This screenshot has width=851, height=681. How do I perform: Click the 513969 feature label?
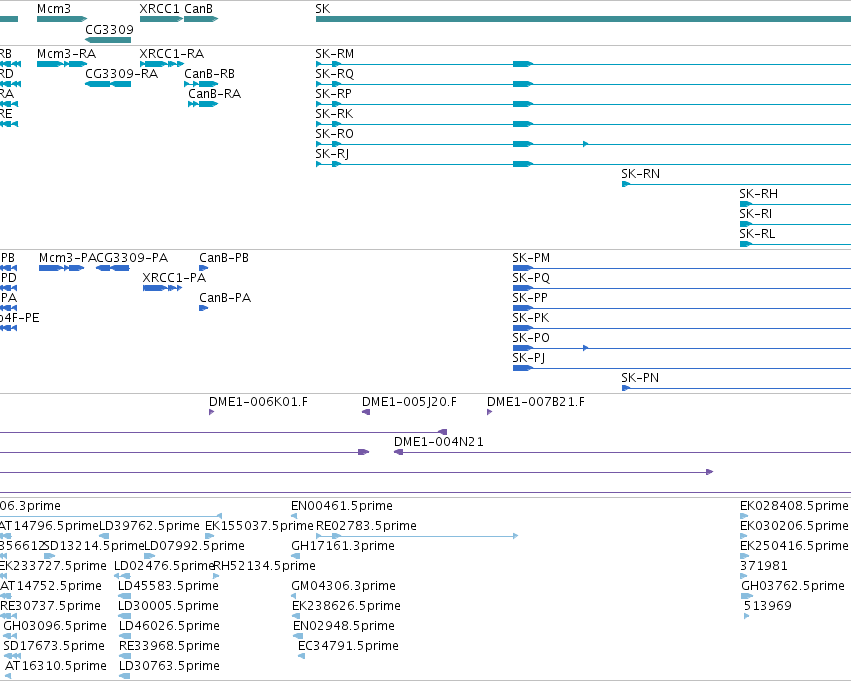click(767, 607)
